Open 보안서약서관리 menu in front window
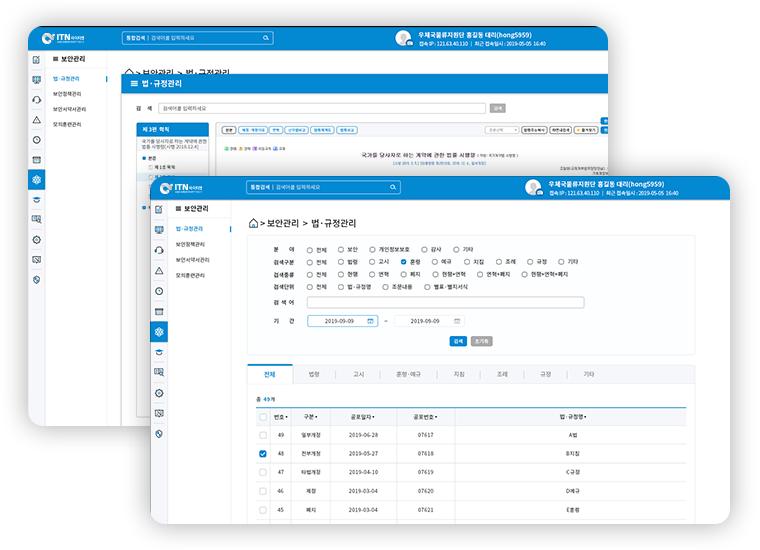The width and height of the screenshot is (760, 550). [x=192, y=260]
